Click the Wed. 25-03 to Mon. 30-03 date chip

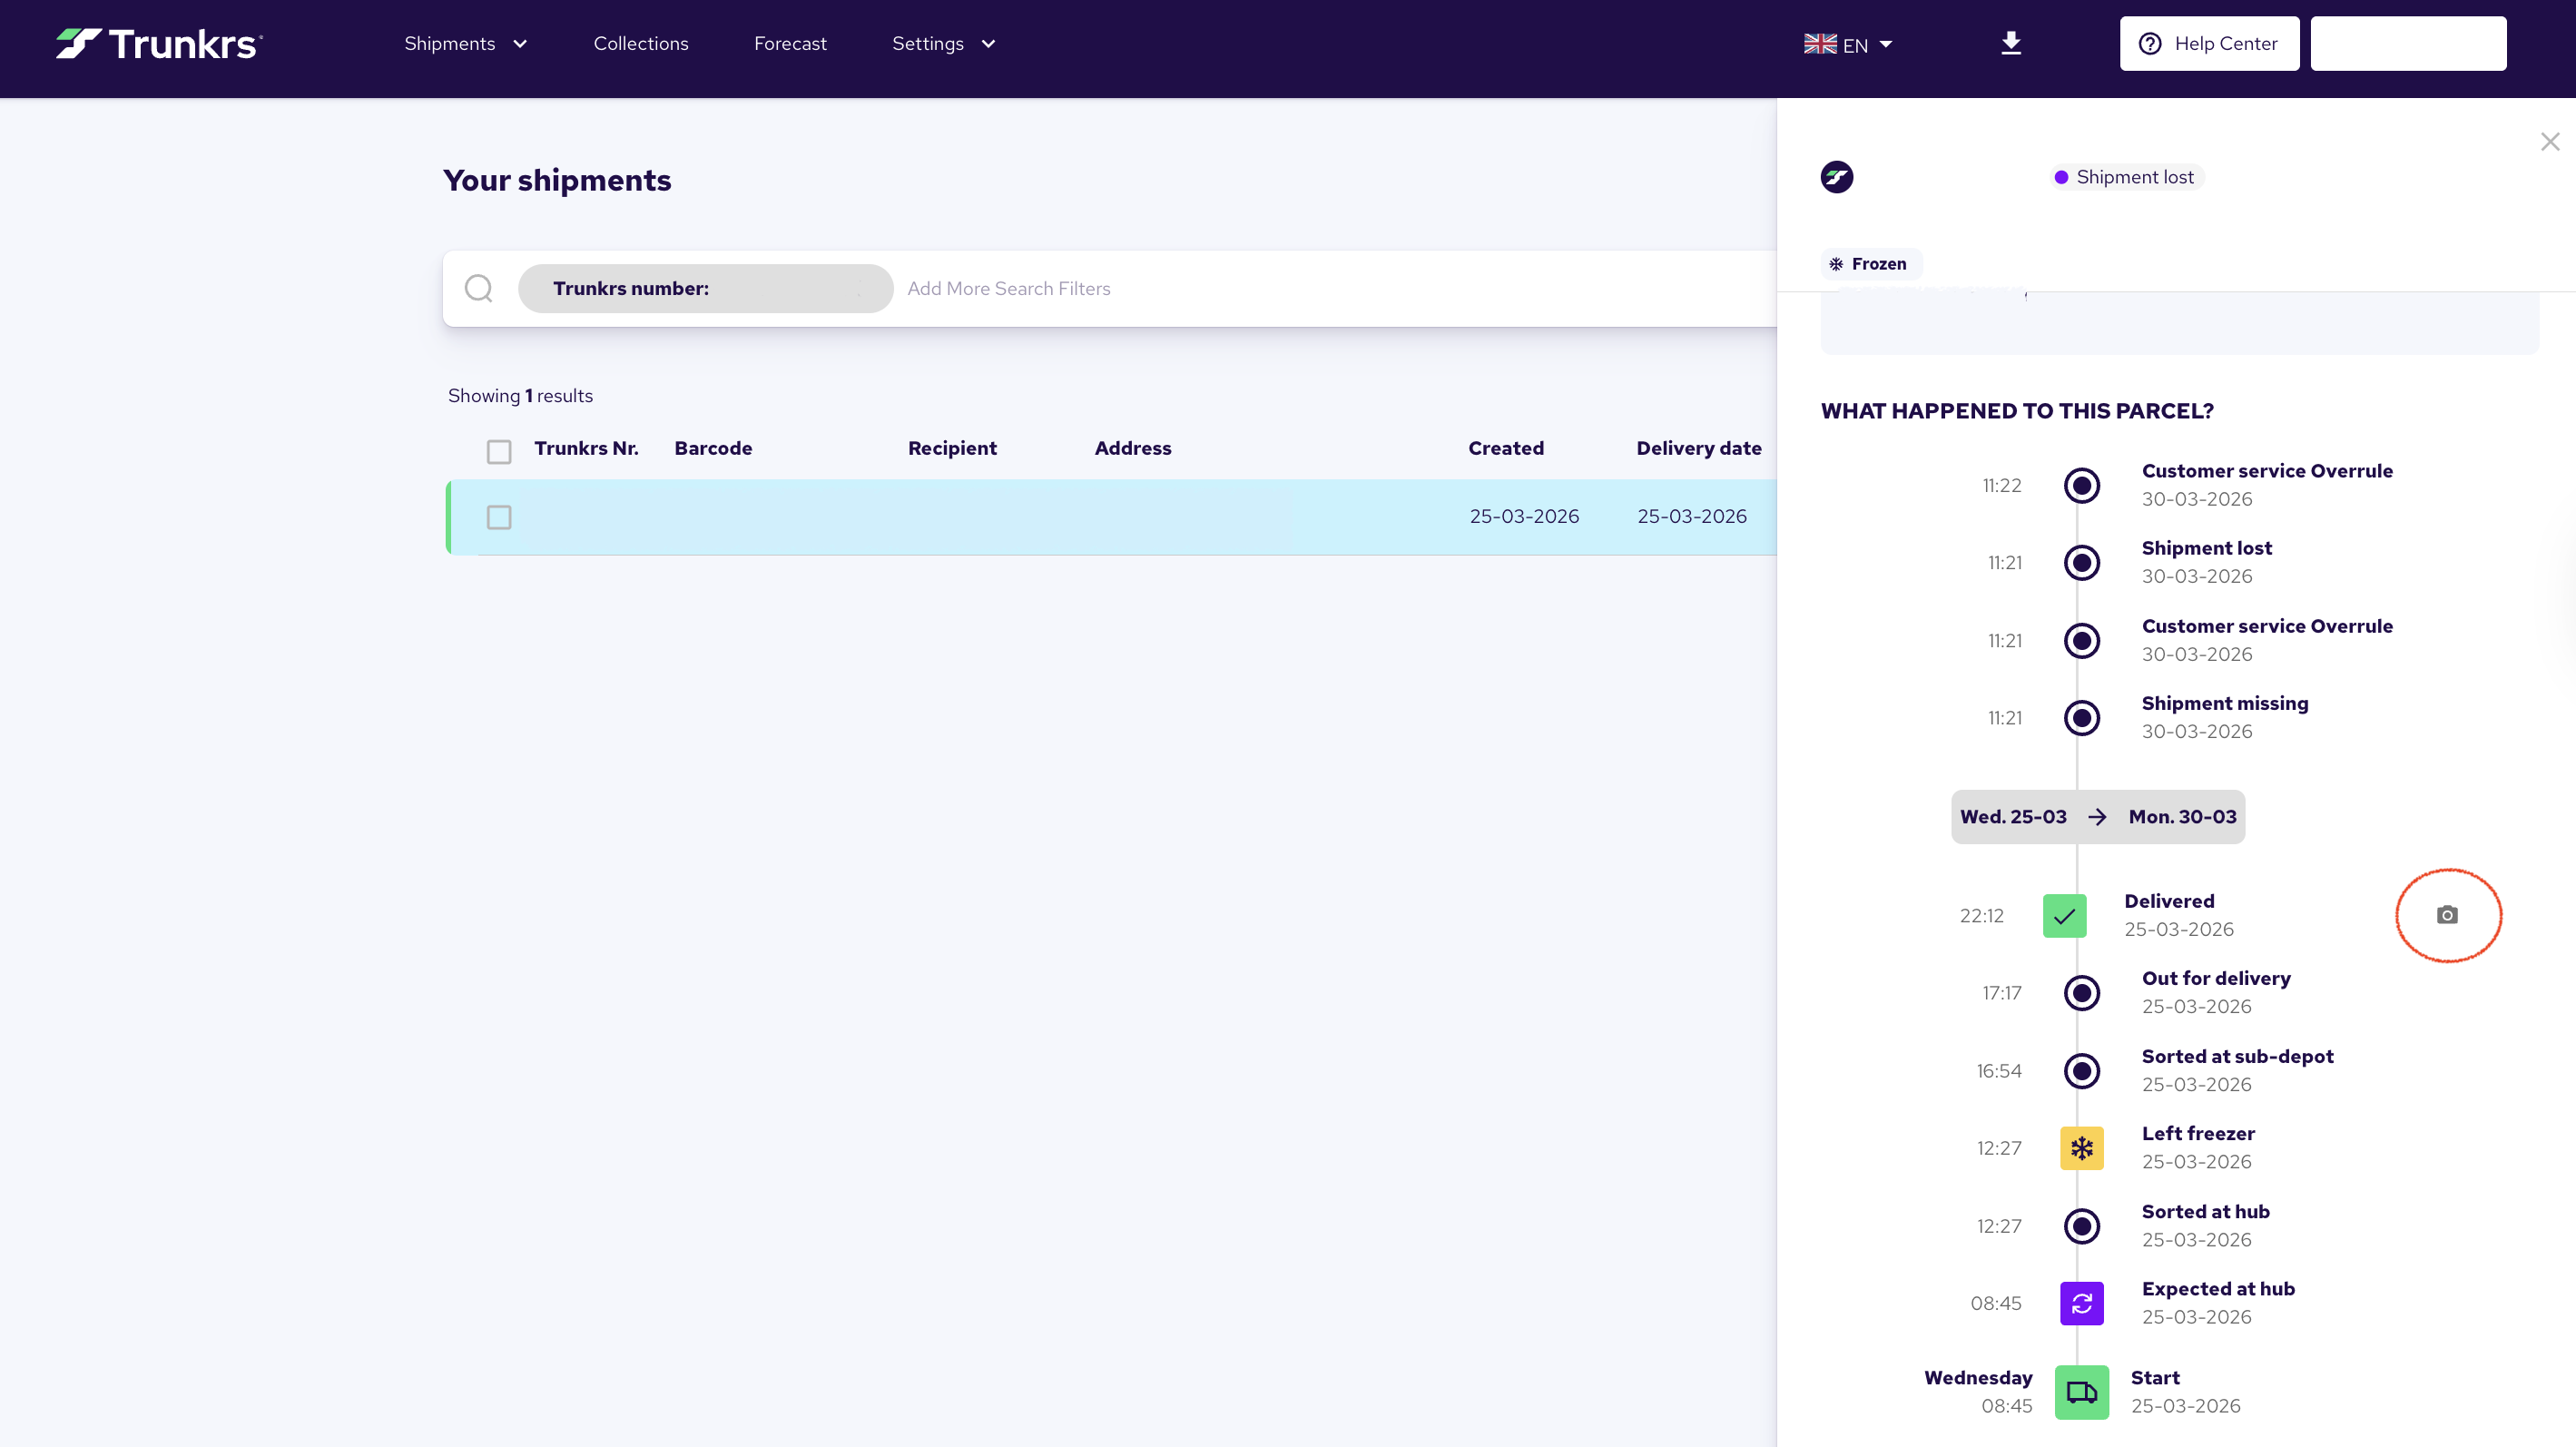[x=2098, y=816]
